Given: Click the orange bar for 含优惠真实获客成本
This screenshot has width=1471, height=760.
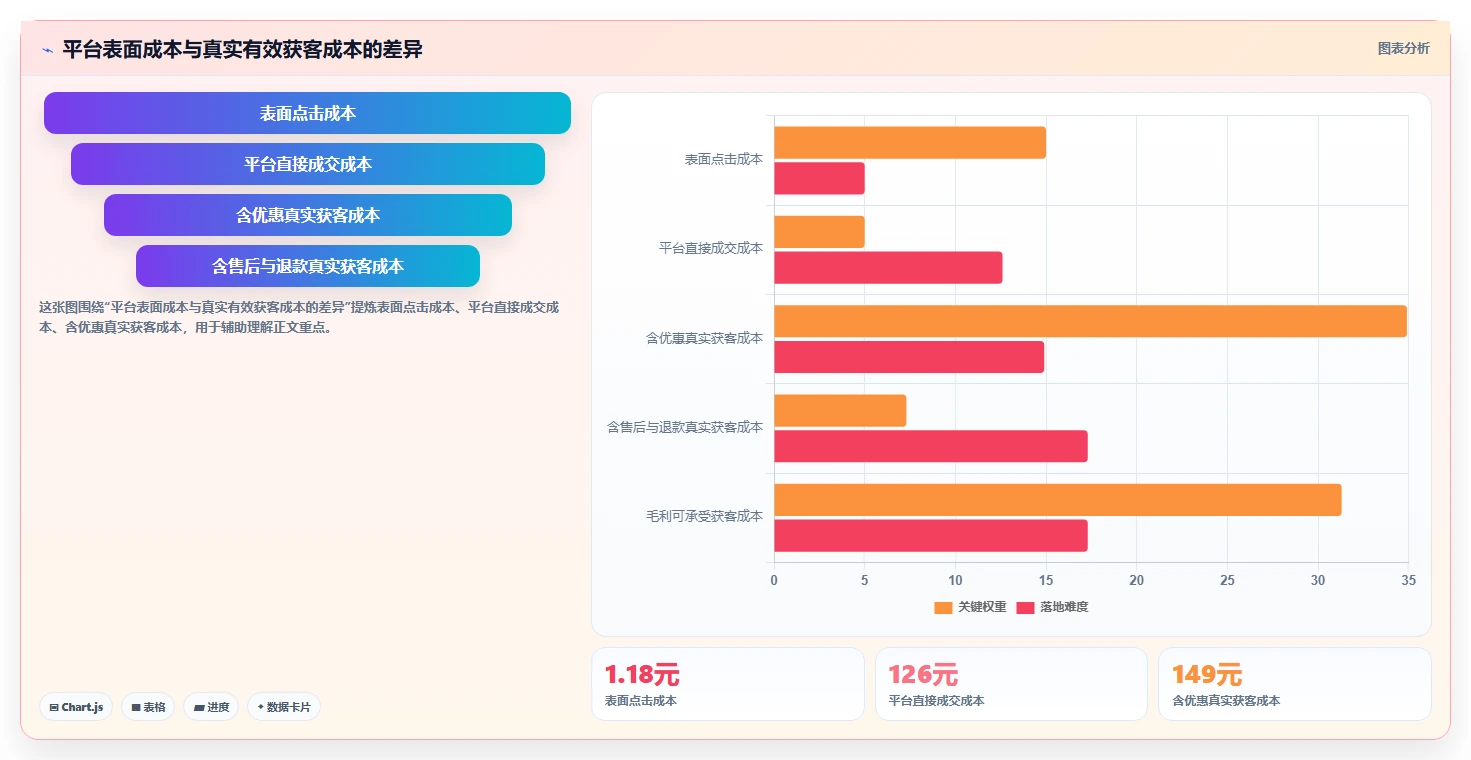Looking at the screenshot, I should tap(1090, 321).
